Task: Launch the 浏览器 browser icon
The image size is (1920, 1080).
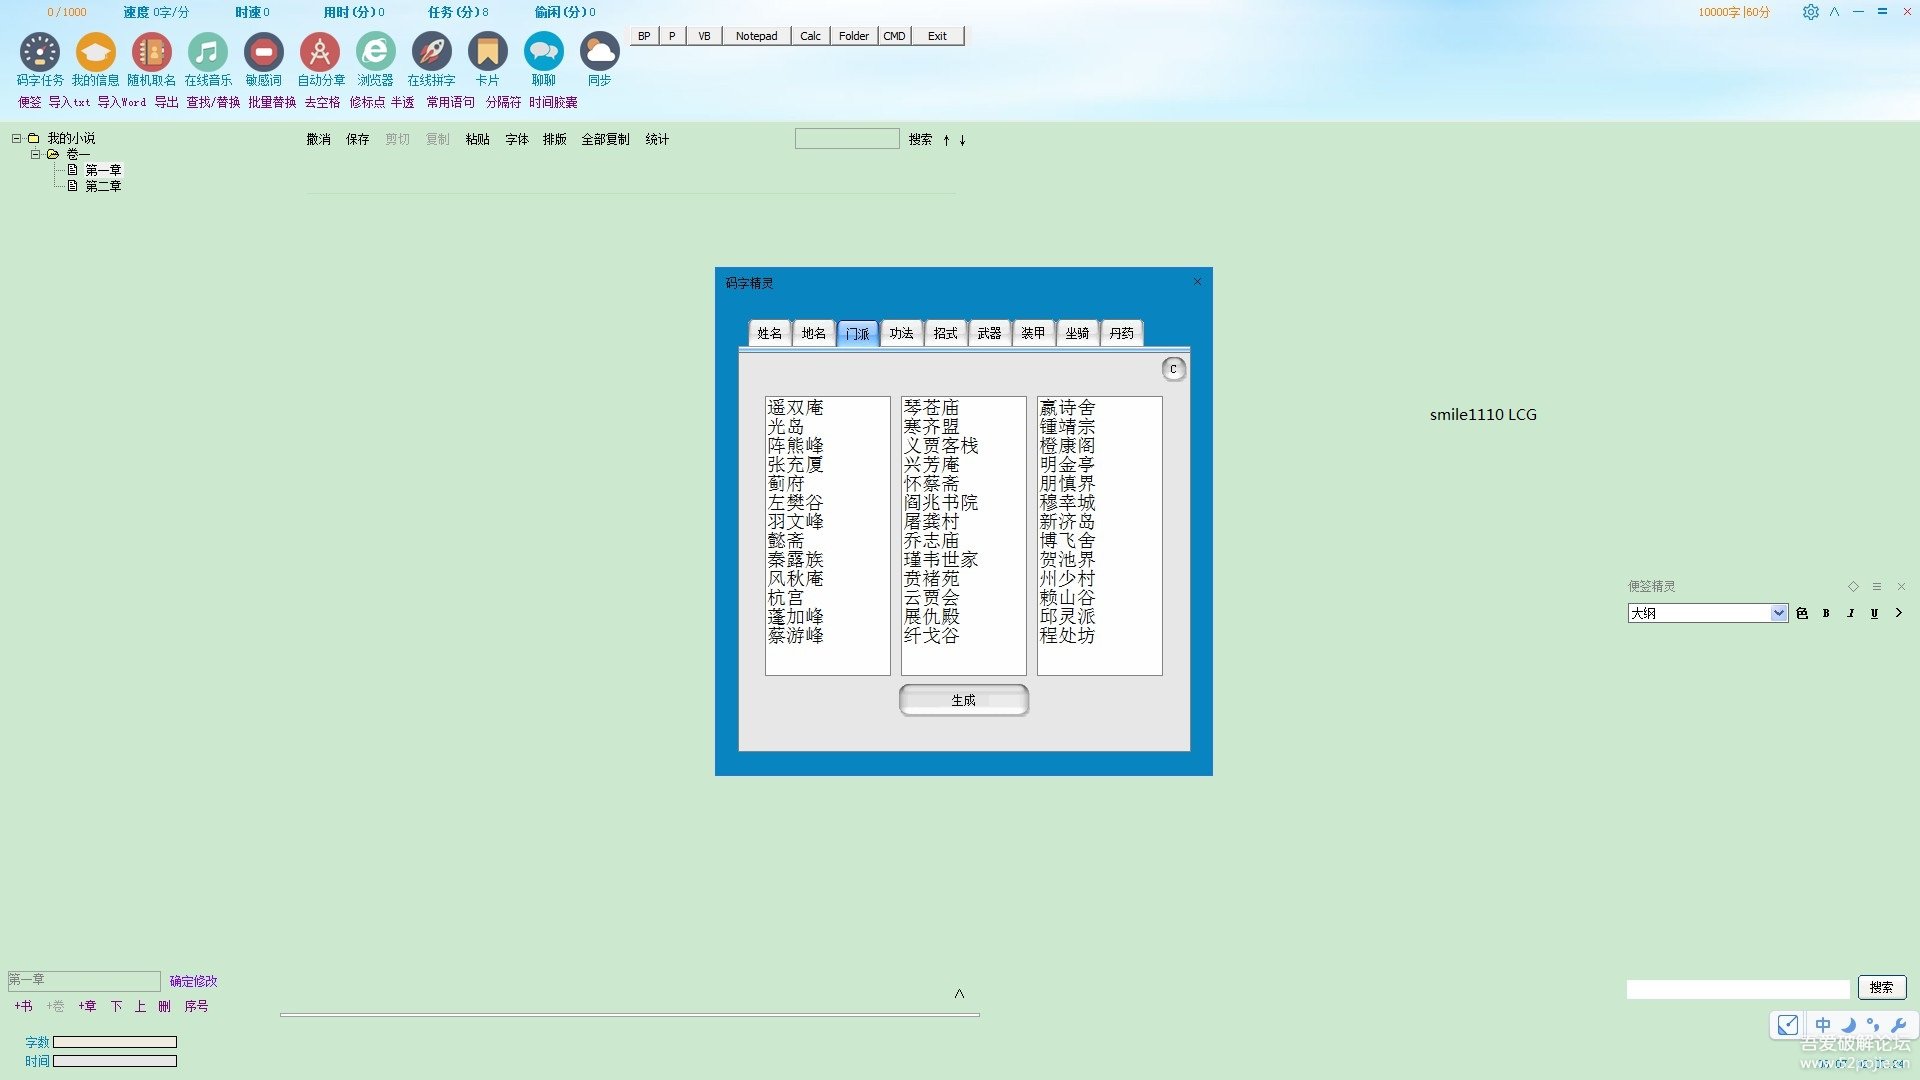Action: 376,52
